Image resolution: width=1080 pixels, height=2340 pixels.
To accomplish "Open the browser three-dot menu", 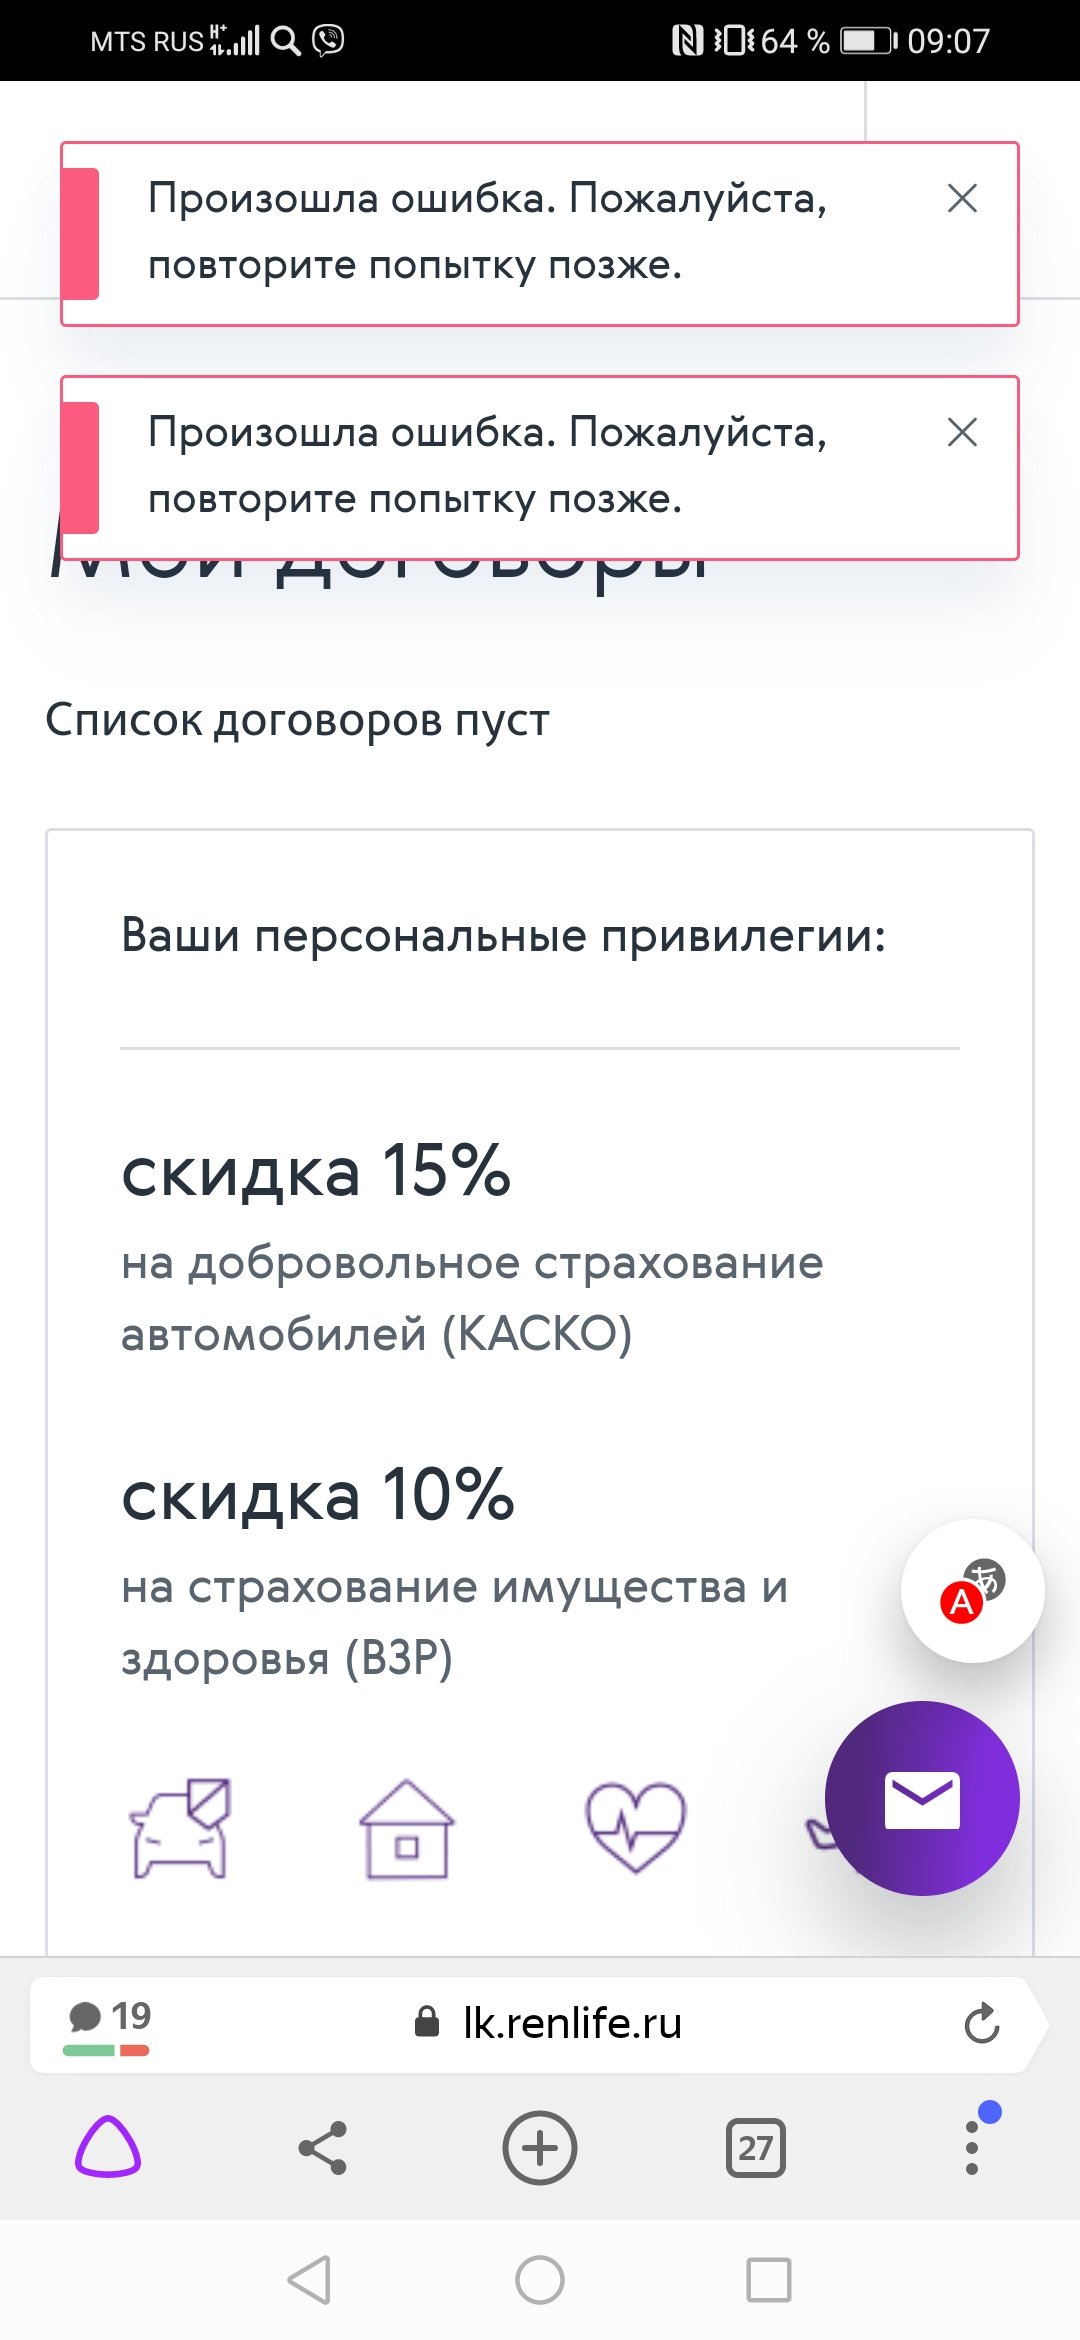I will pyautogui.click(x=972, y=2146).
